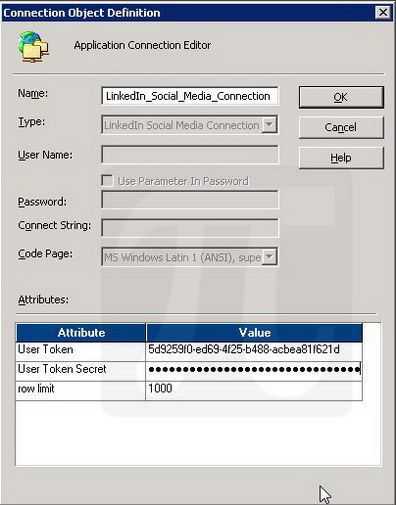
Task: Select the User Token value cell
Action: (254, 351)
